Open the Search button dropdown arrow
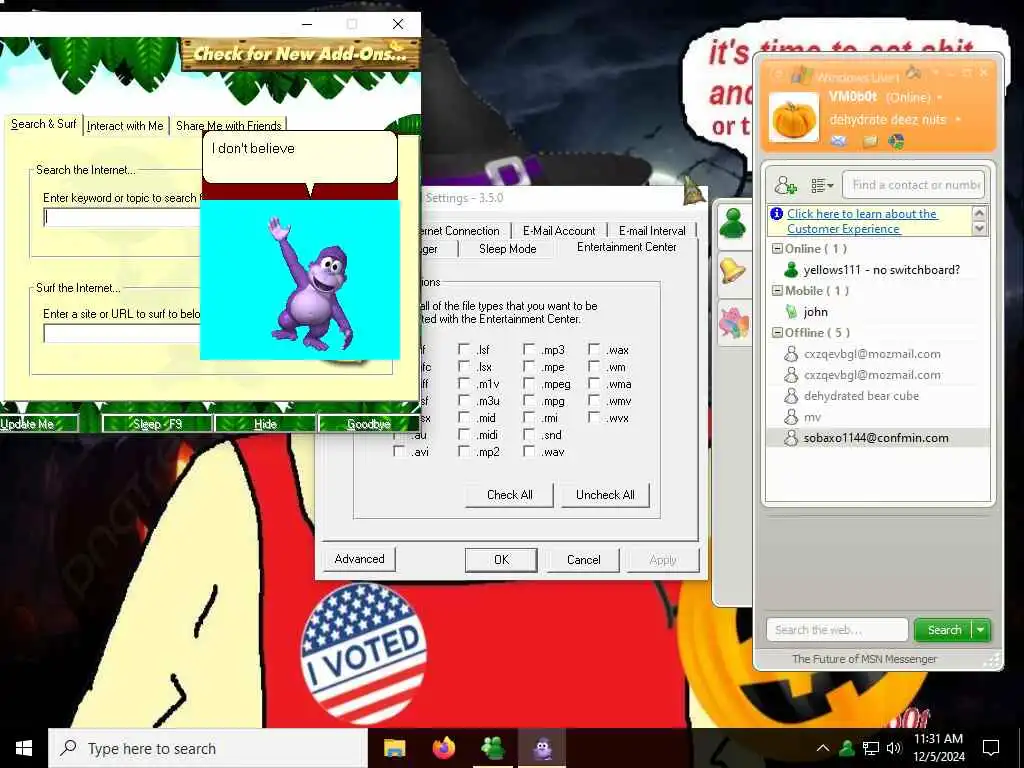The width and height of the screenshot is (1024, 768). click(981, 630)
